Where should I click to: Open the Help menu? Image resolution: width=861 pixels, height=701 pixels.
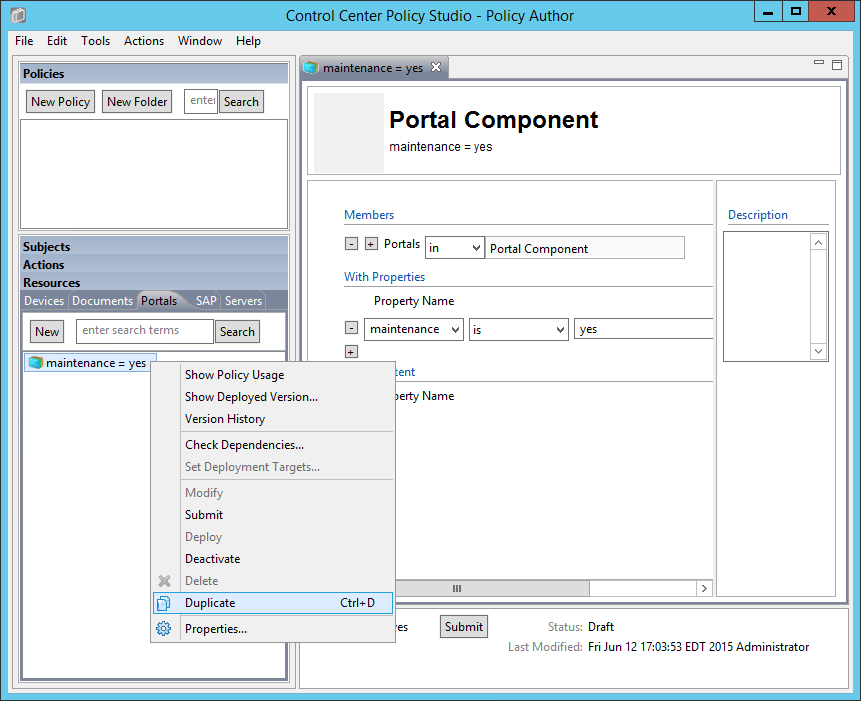click(x=248, y=41)
